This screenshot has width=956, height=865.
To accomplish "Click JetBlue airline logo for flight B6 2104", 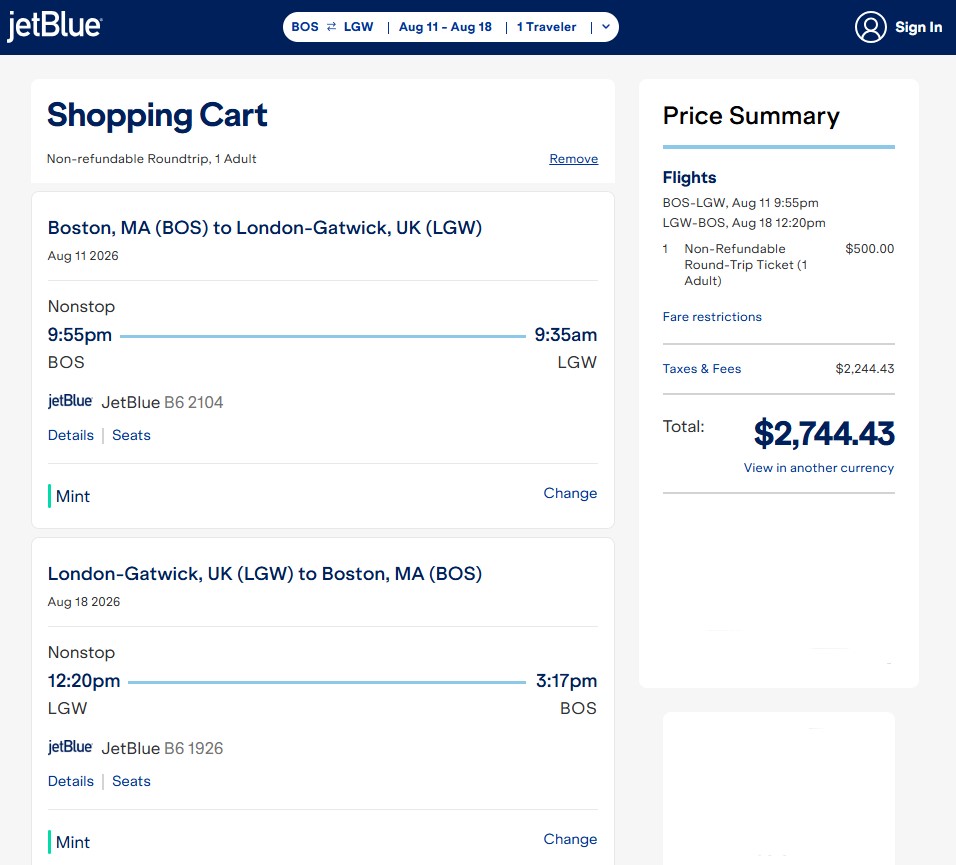I will [70, 402].
